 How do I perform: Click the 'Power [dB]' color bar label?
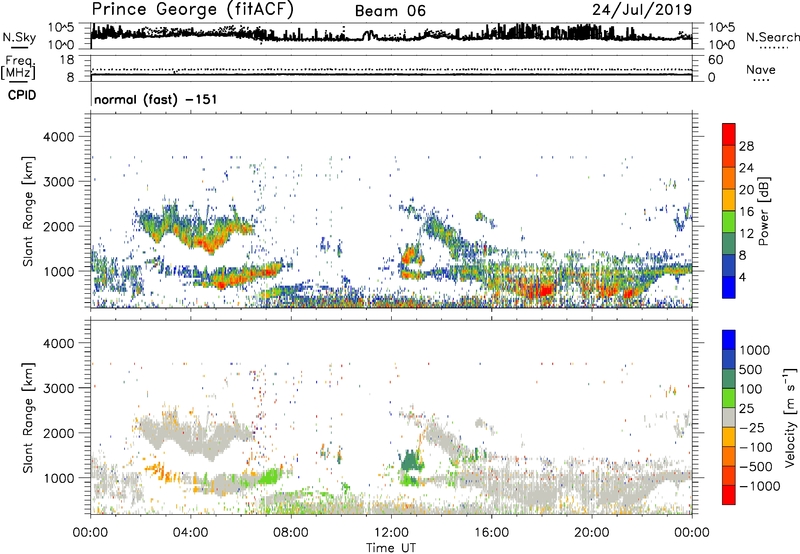click(x=764, y=211)
